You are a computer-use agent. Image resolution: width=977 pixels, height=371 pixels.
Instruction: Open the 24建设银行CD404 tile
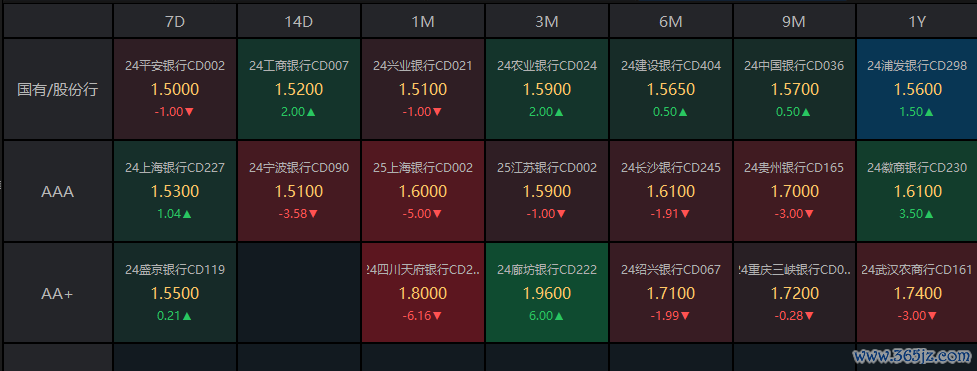coord(671,89)
